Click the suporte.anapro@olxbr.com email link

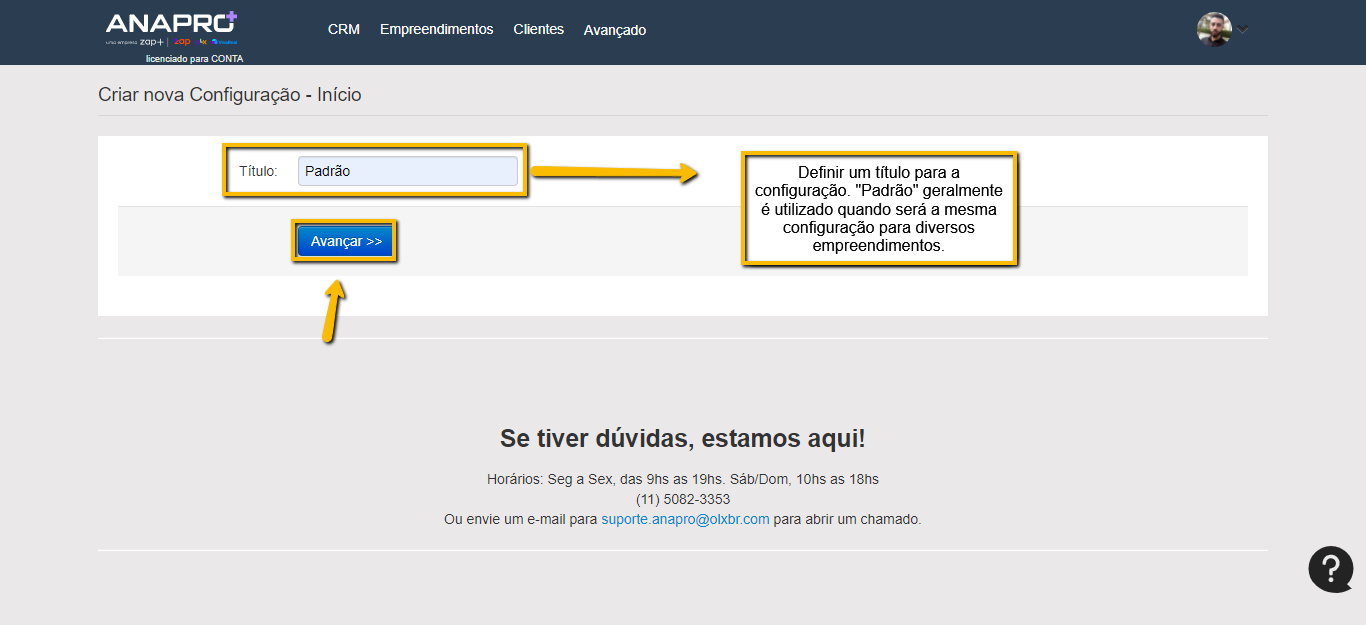click(685, 519)
